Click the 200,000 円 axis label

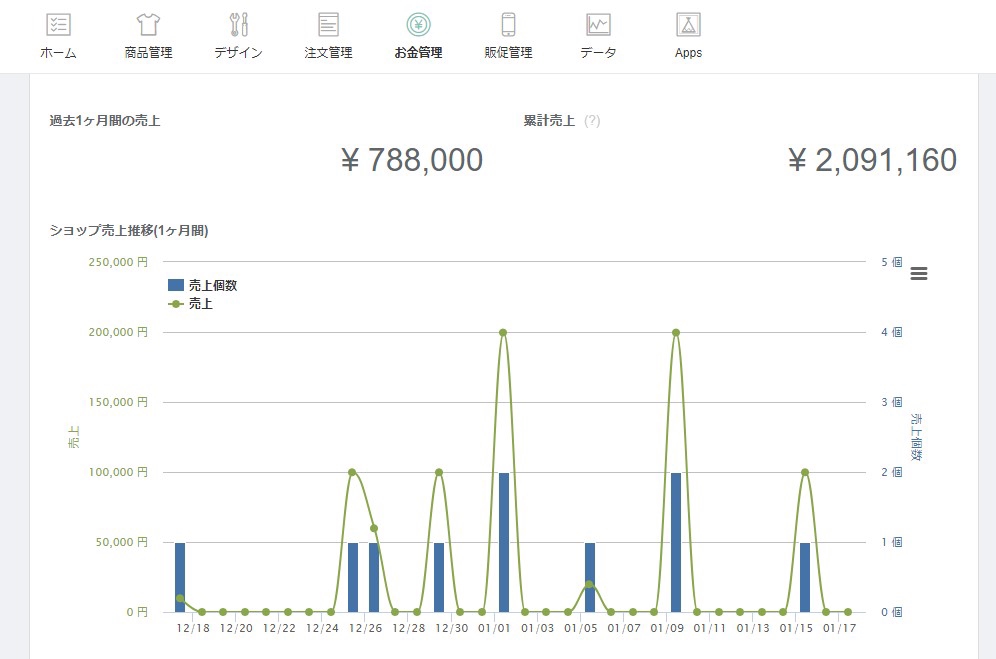118,332
